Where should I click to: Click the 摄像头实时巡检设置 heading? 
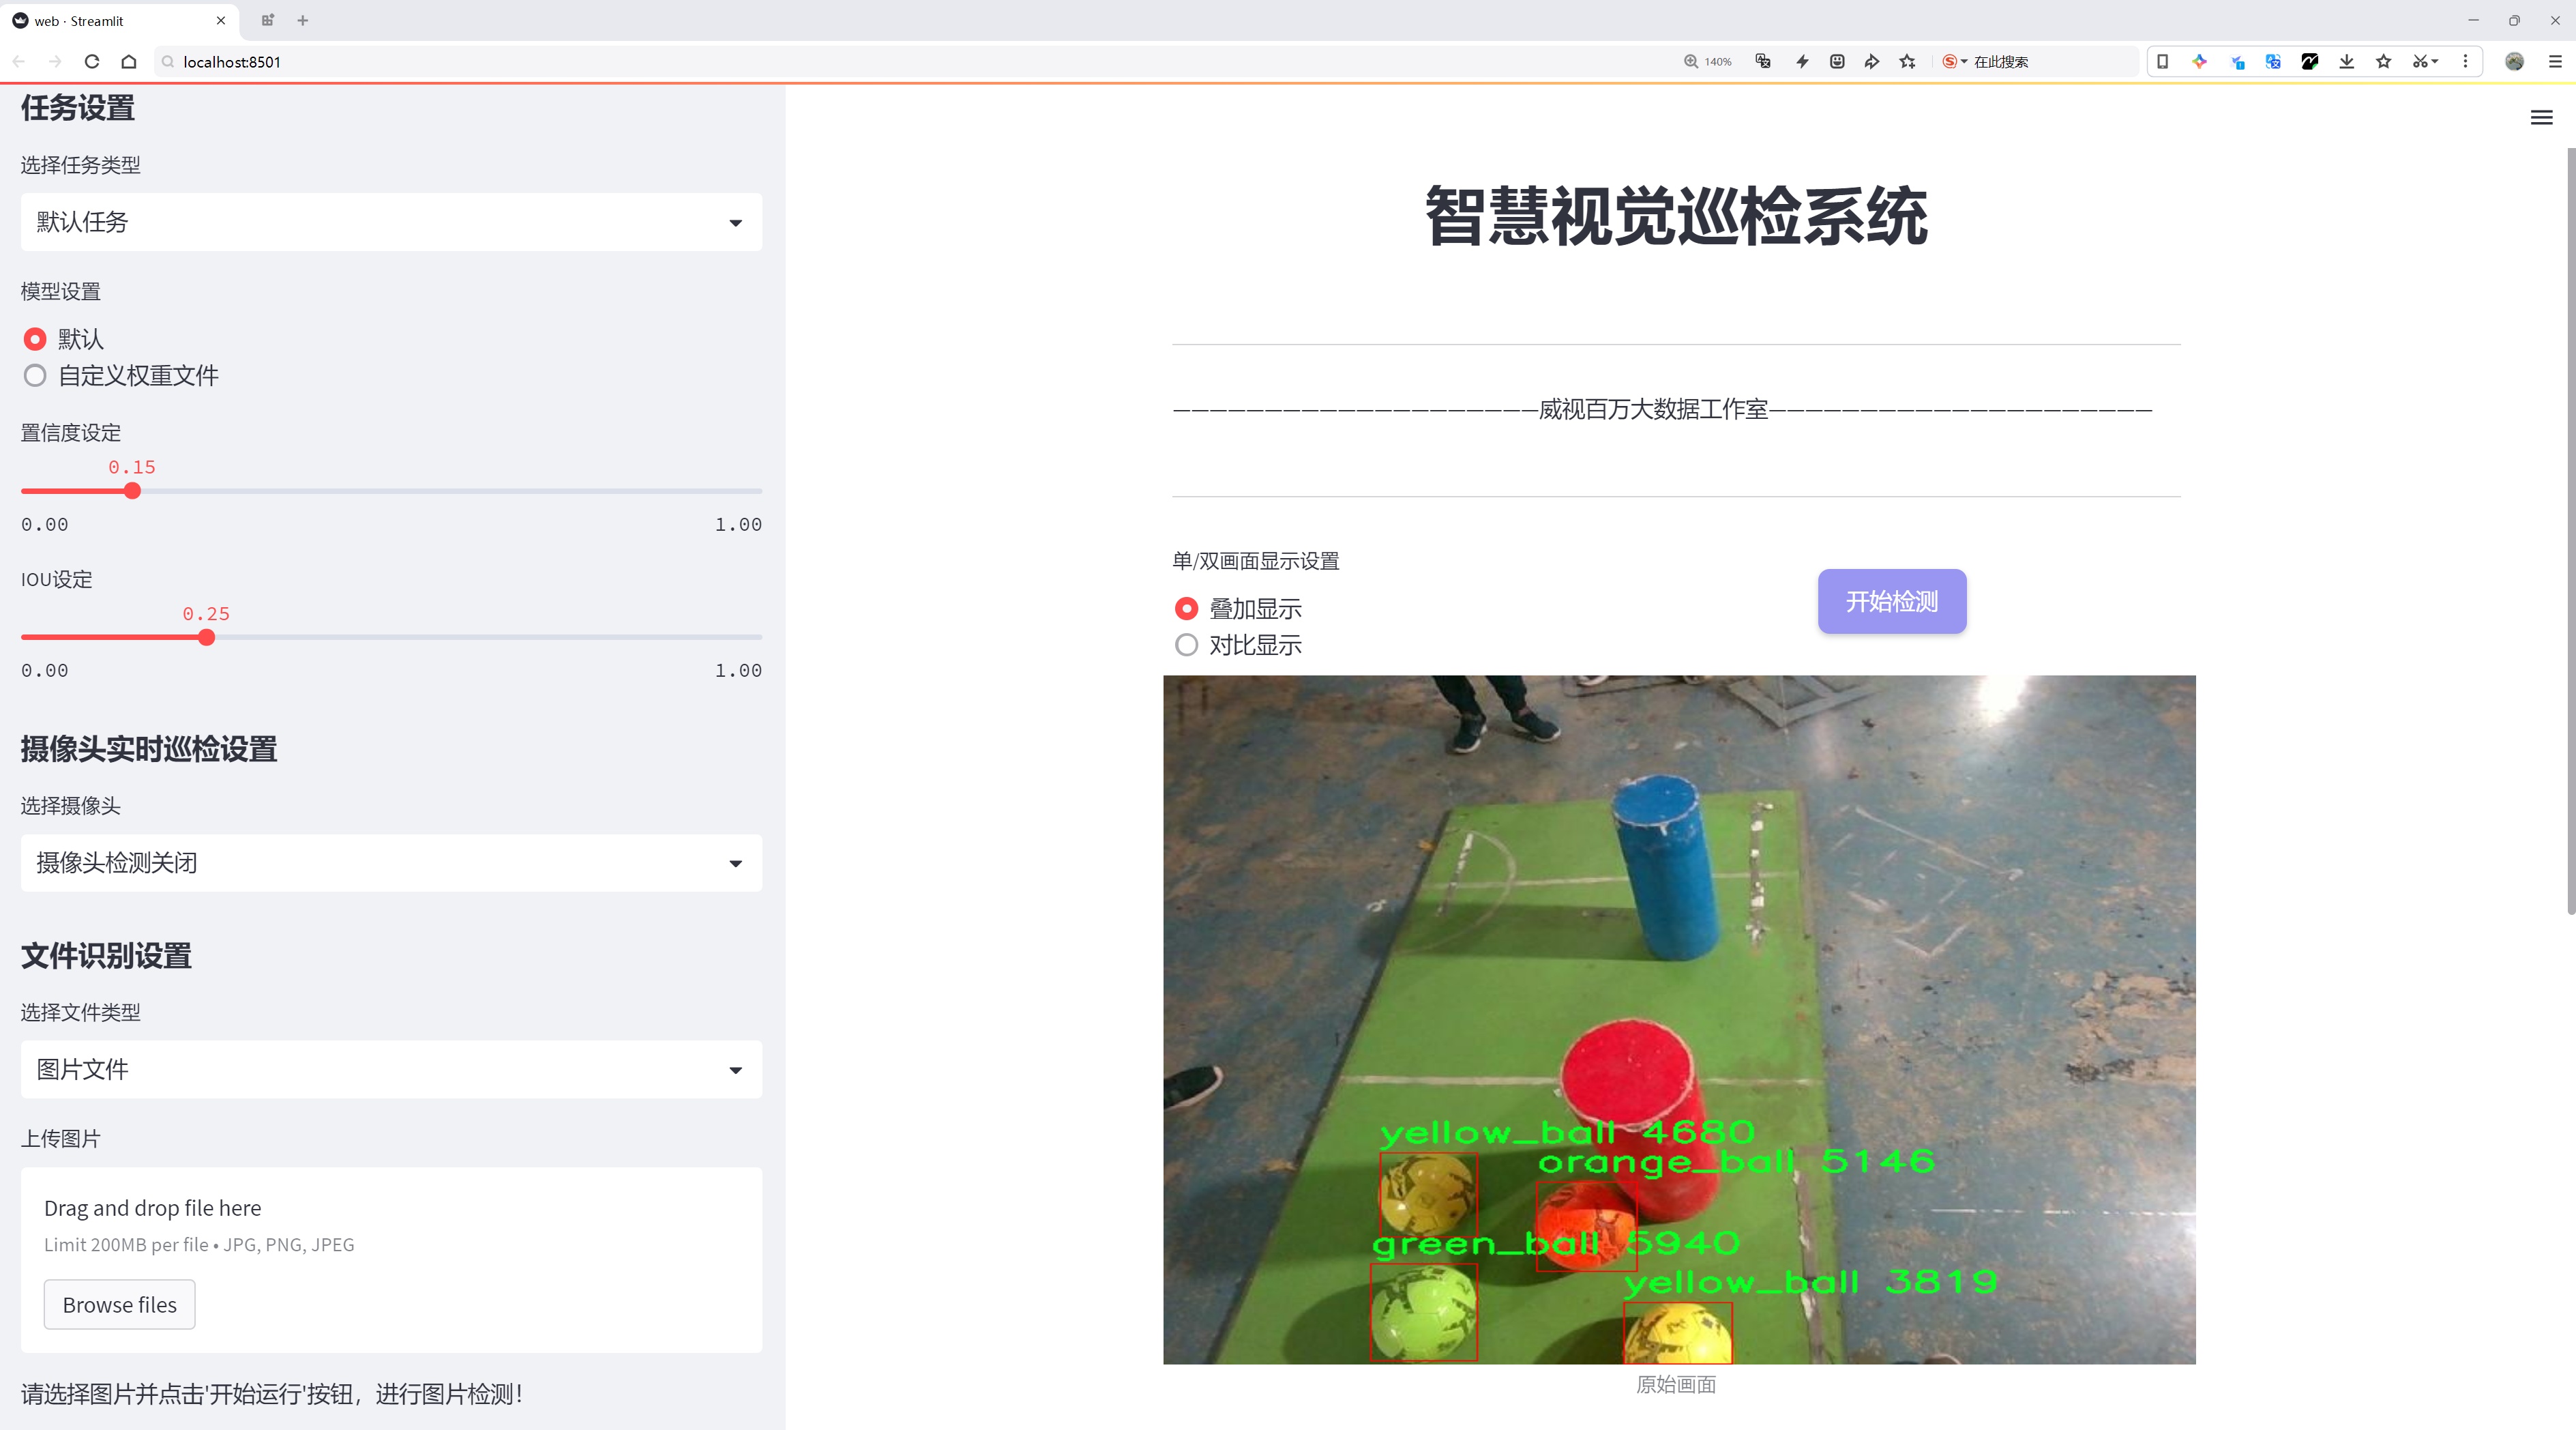[149, 749]
